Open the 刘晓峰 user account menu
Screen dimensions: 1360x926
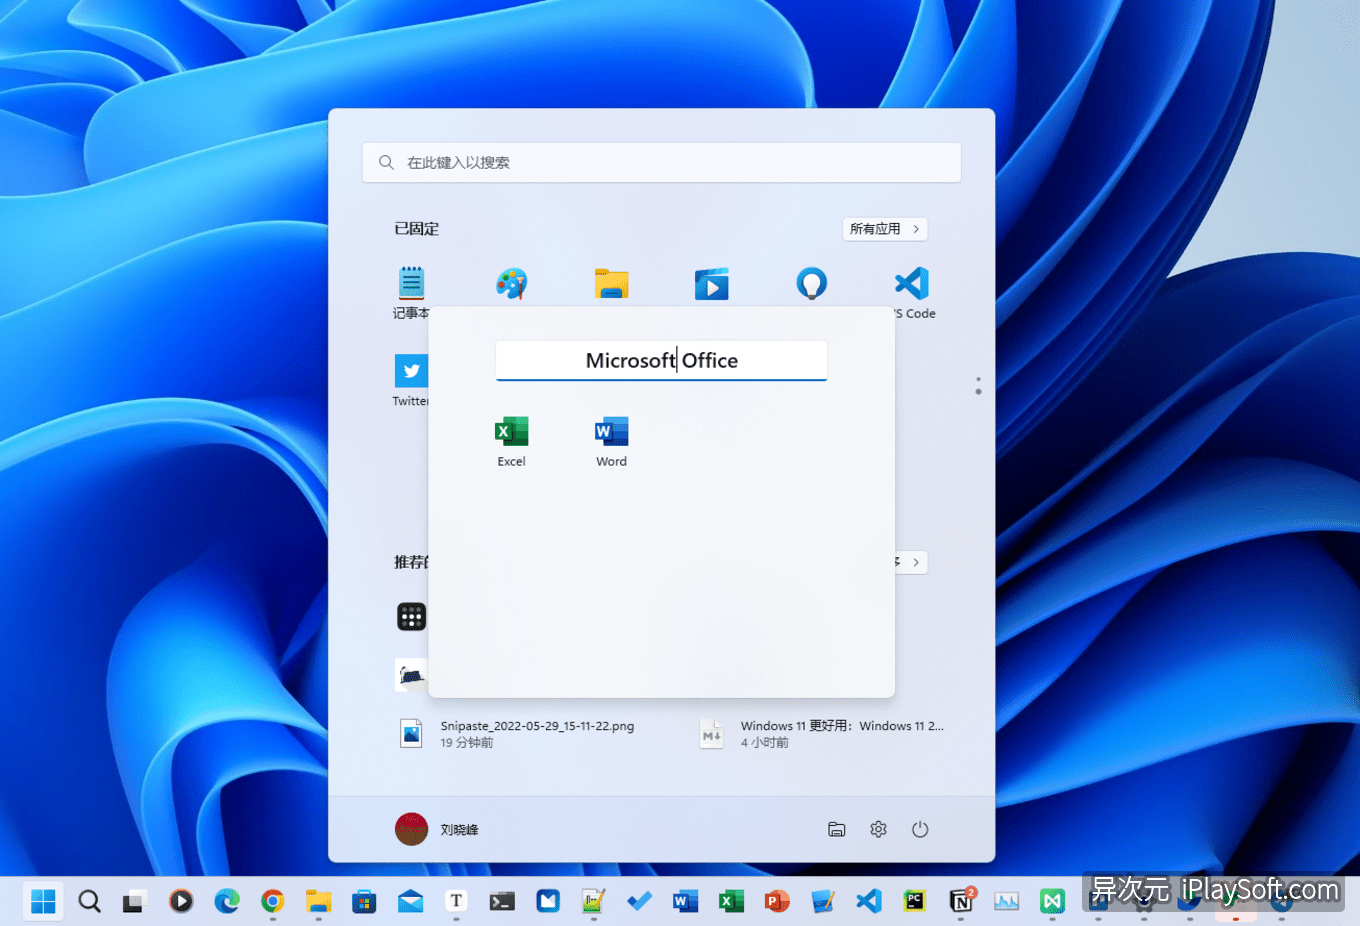point(437,829)
